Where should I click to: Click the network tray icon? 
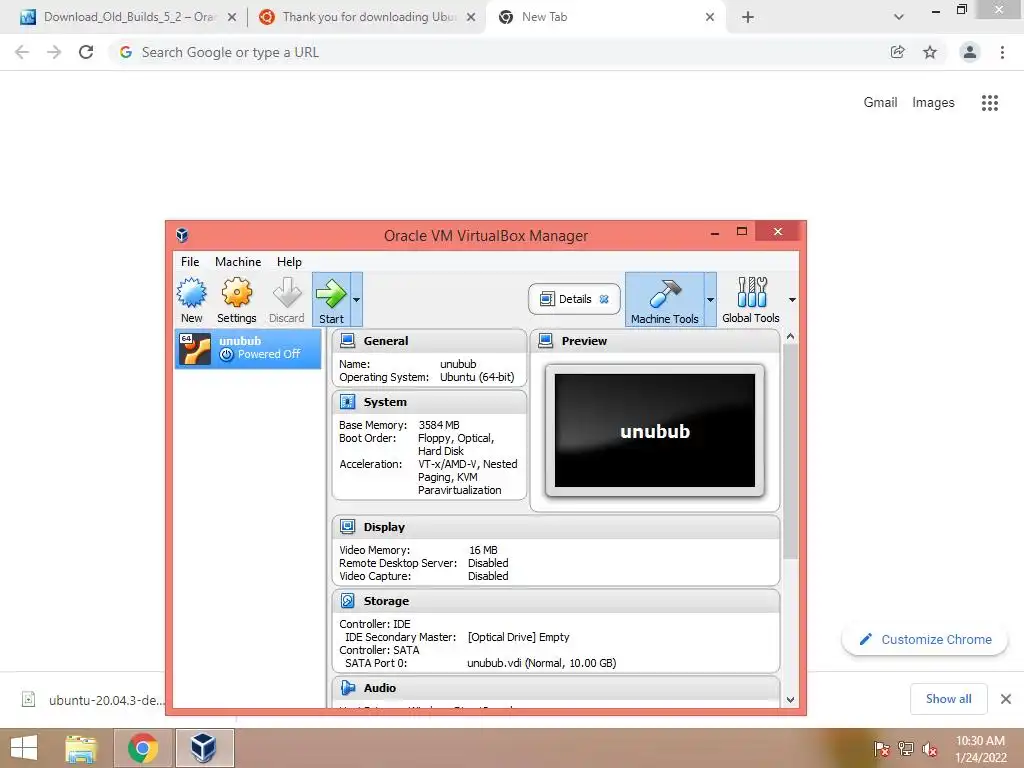pyautogui.click(x=905, y=749)
